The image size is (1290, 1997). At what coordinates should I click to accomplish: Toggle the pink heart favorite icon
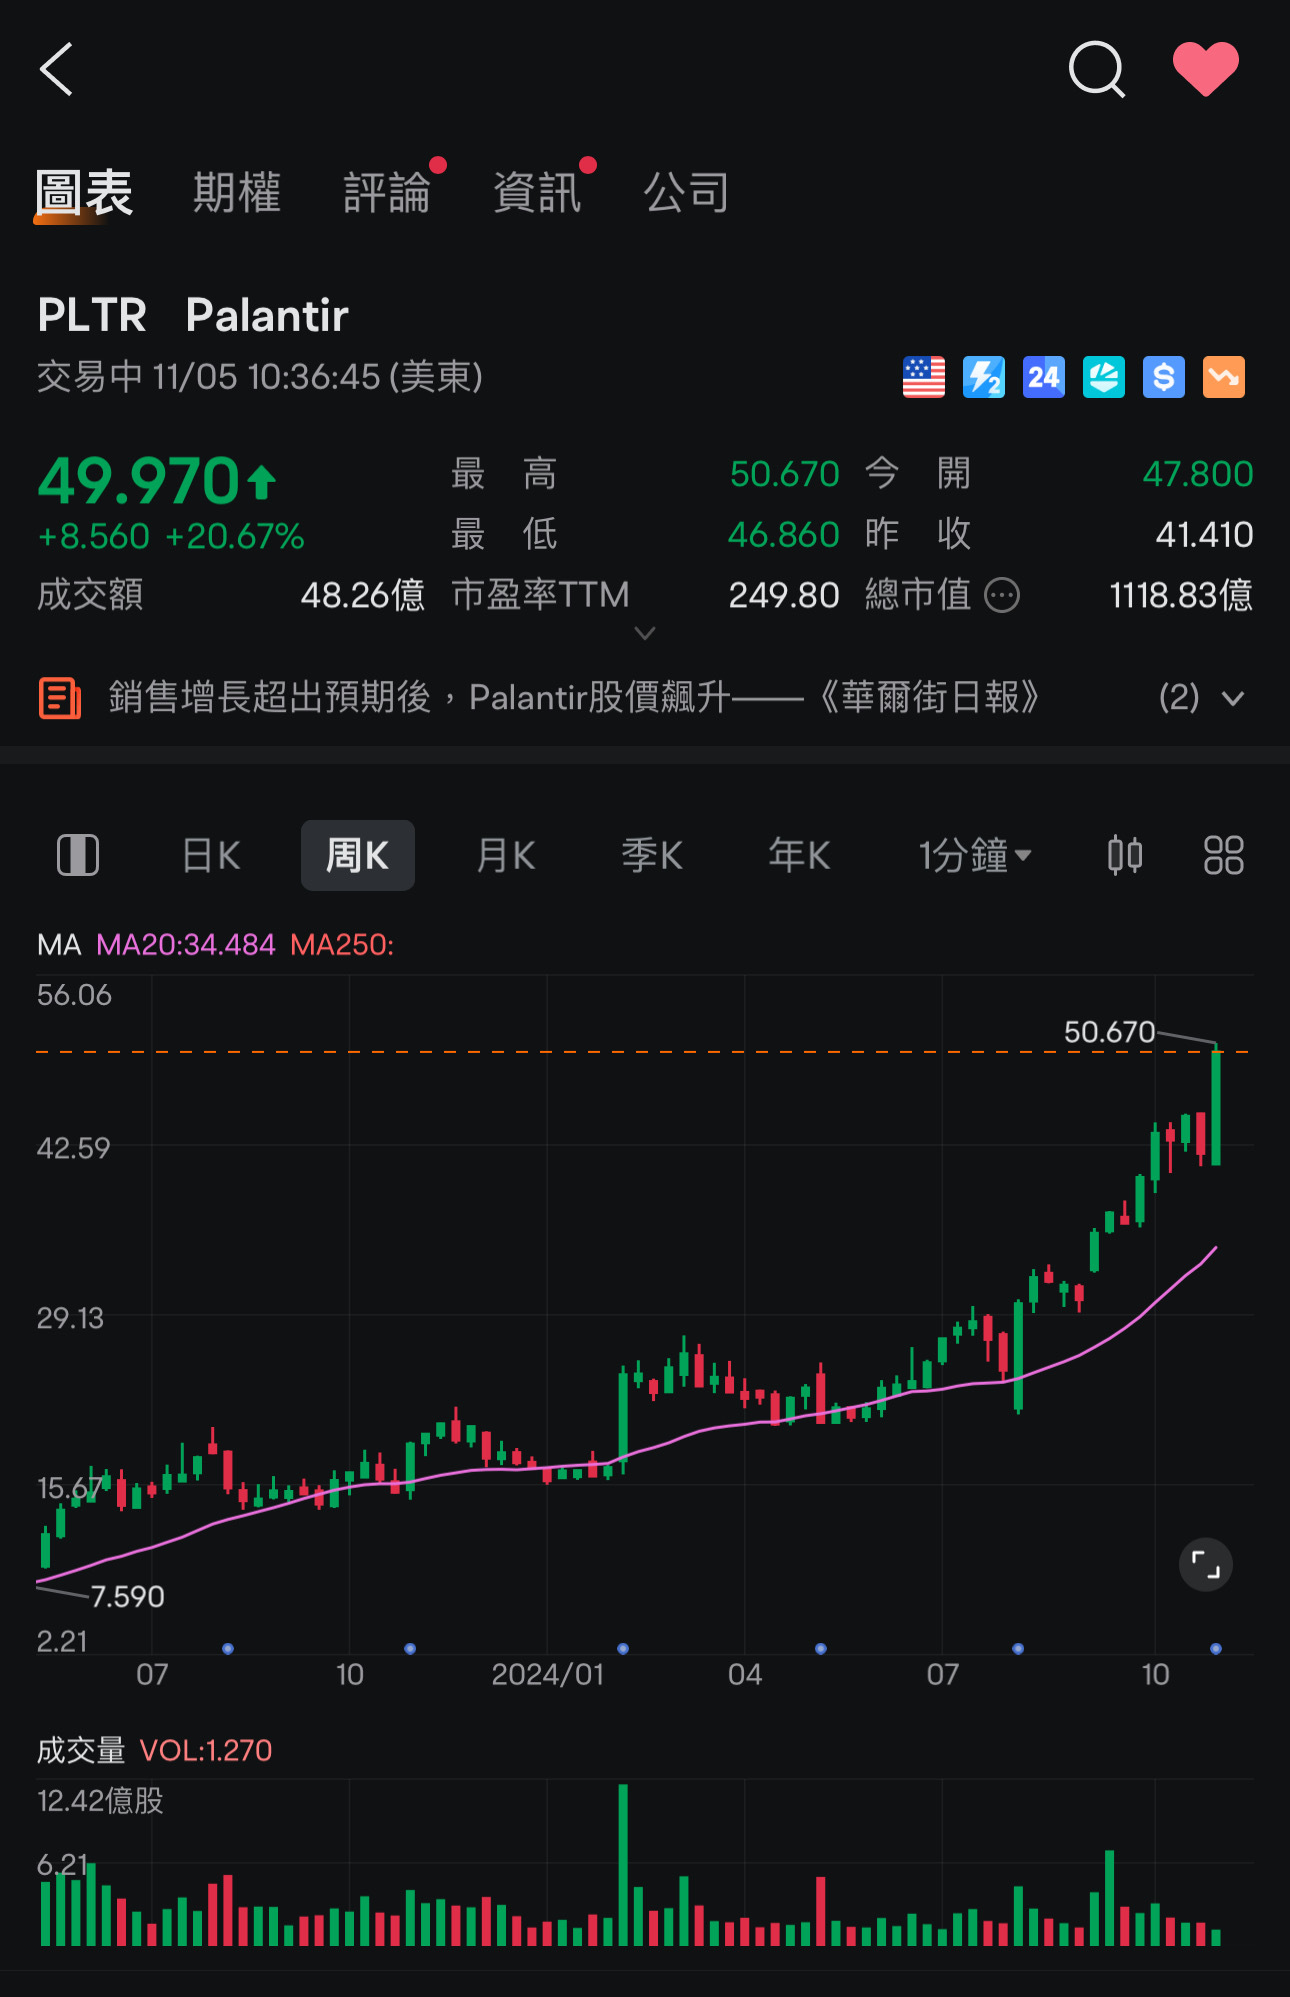(1206, 69)
